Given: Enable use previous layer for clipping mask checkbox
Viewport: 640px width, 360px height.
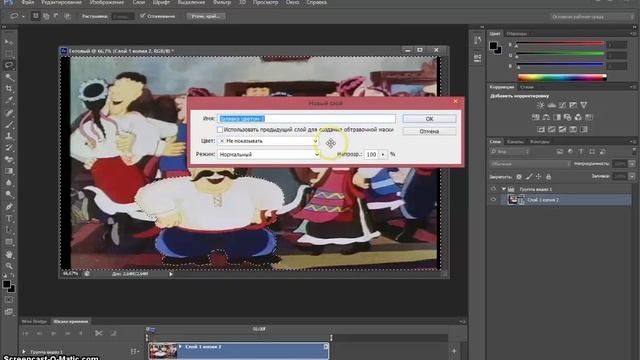Looking at the screenshot, I should (220, 129).
